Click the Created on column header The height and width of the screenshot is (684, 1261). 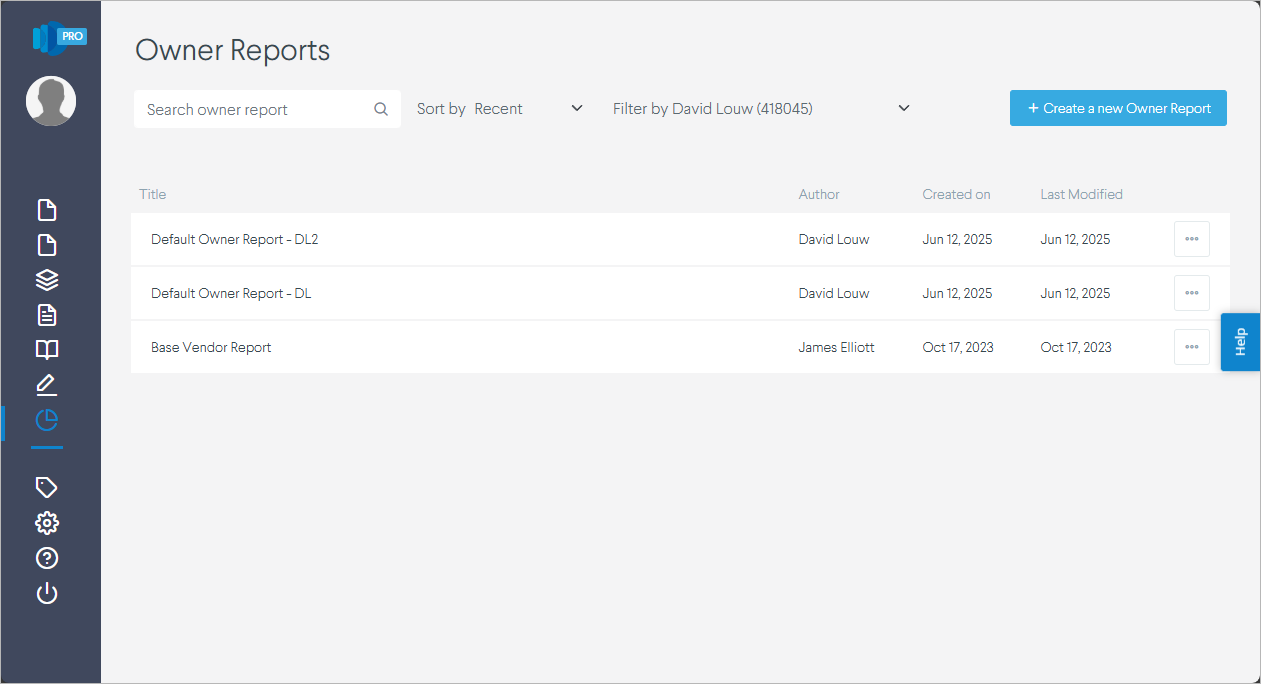tap(956, 194)
